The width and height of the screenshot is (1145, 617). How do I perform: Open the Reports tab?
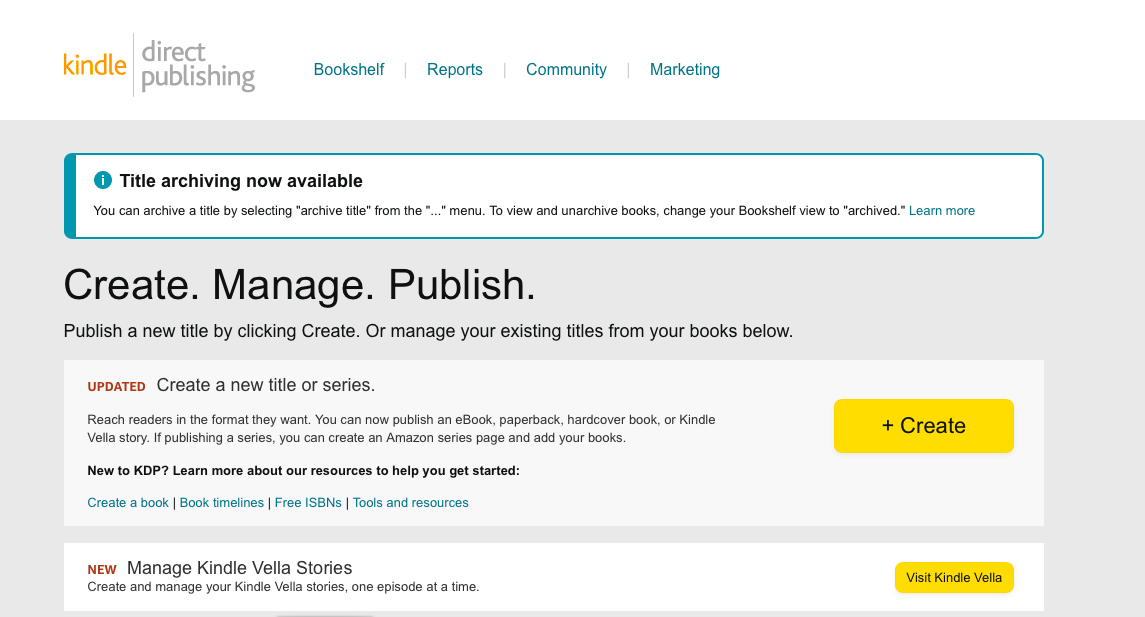(x=454, y=69)
